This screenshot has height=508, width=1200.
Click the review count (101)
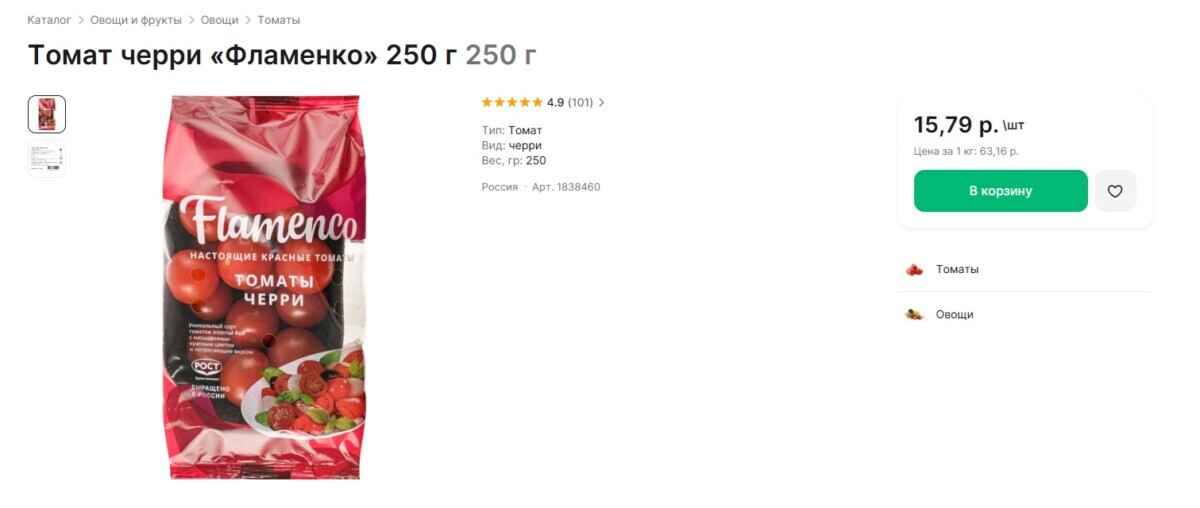tap(580, 102)
